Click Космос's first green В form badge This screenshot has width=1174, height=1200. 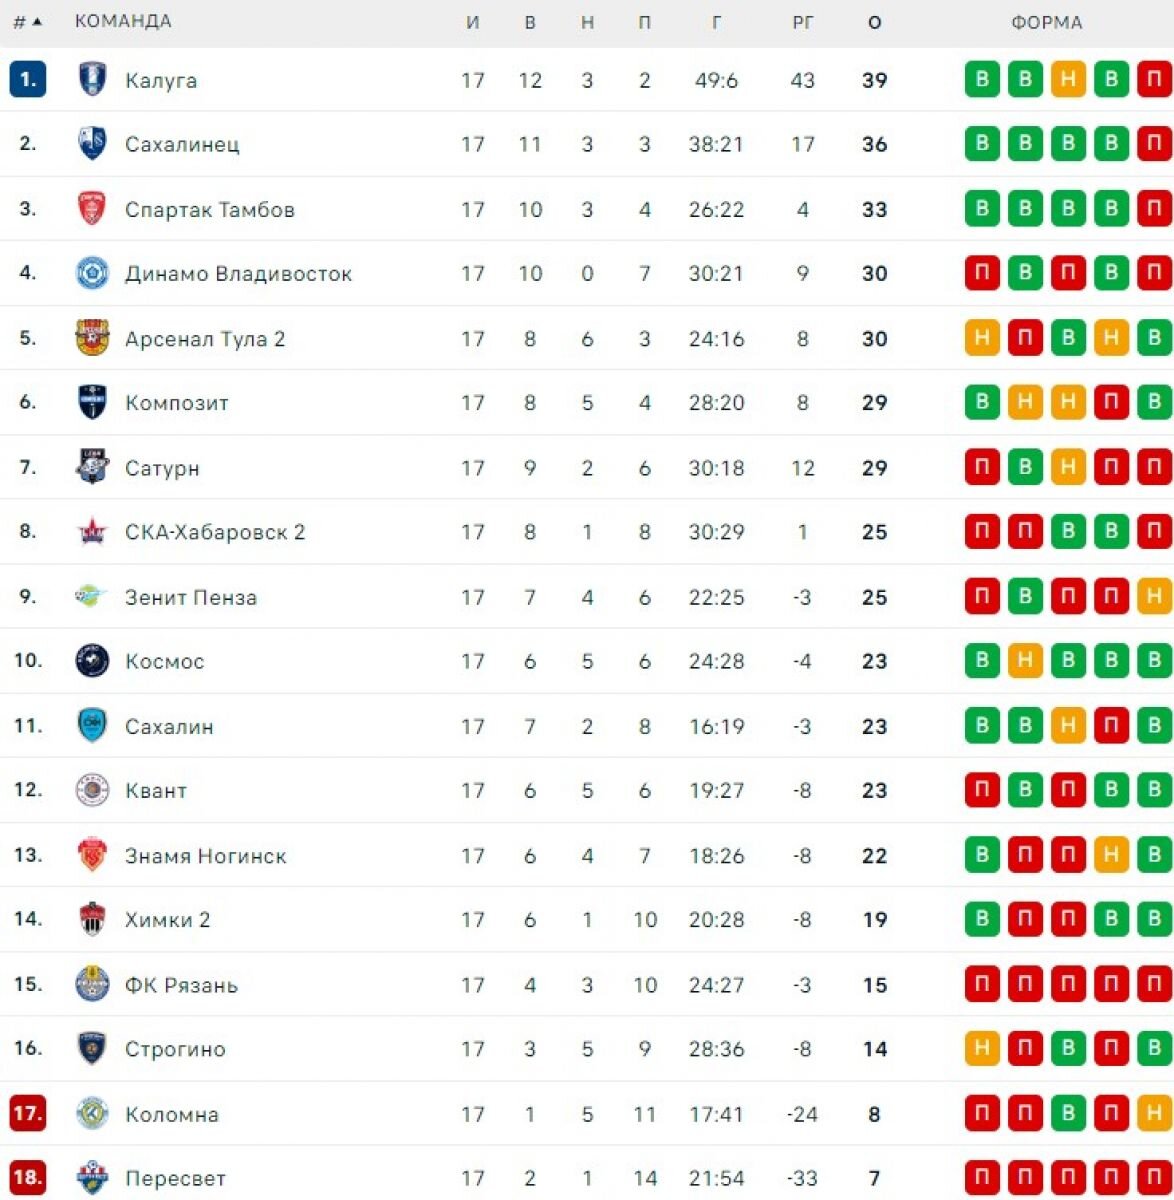tap(982, 661)
